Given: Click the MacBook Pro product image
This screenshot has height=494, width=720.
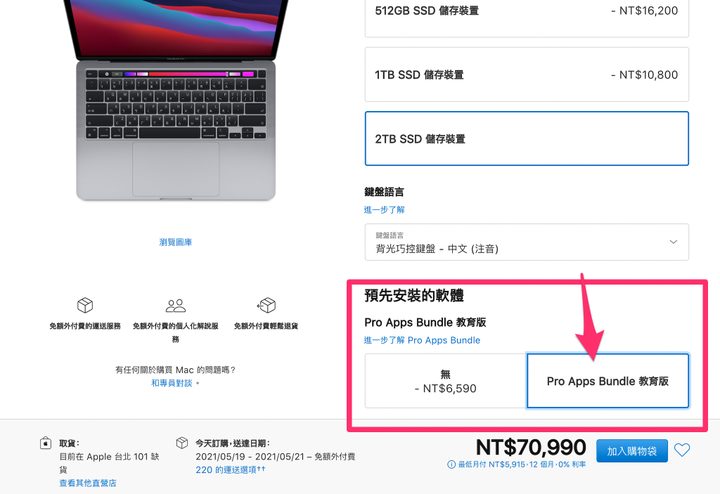Looking at the screenshot, I should (x=175, y=100).
